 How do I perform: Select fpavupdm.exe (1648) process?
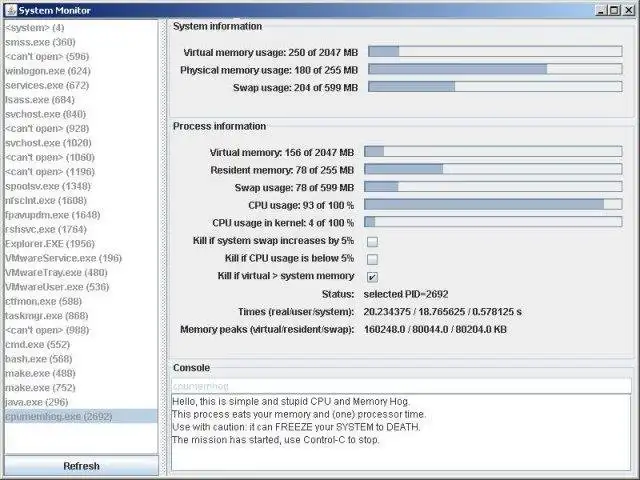click(81, 215)
